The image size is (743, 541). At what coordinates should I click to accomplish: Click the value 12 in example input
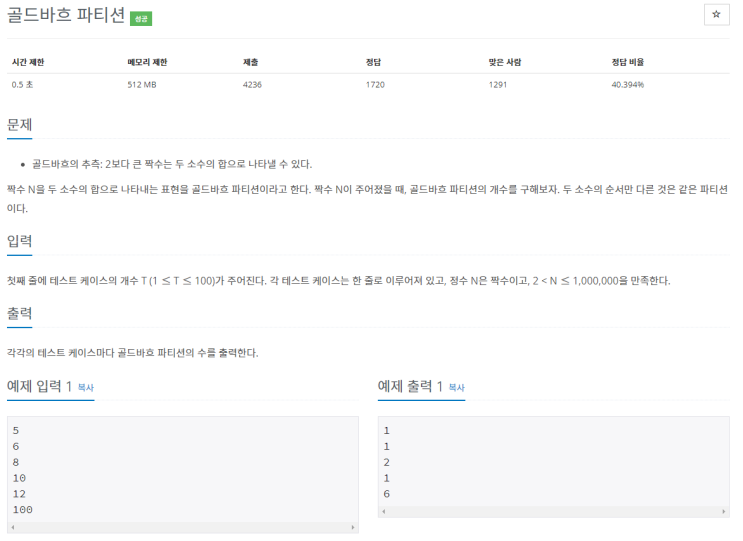tap(19, 494)
